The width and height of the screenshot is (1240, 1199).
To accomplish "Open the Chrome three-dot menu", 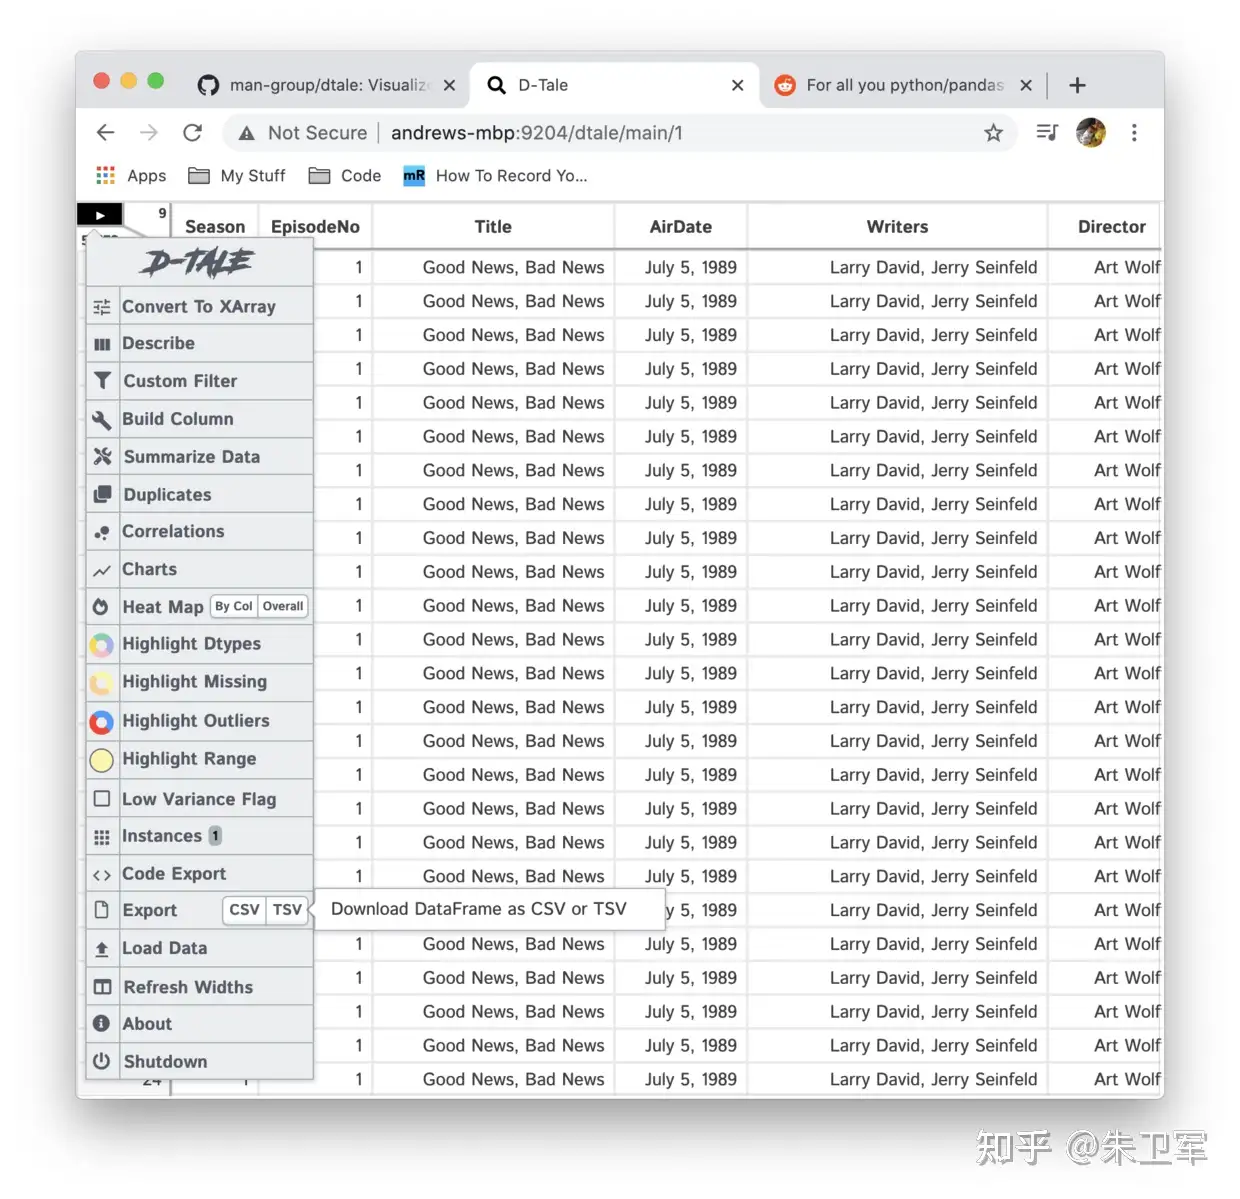I will click(1134, 132).
